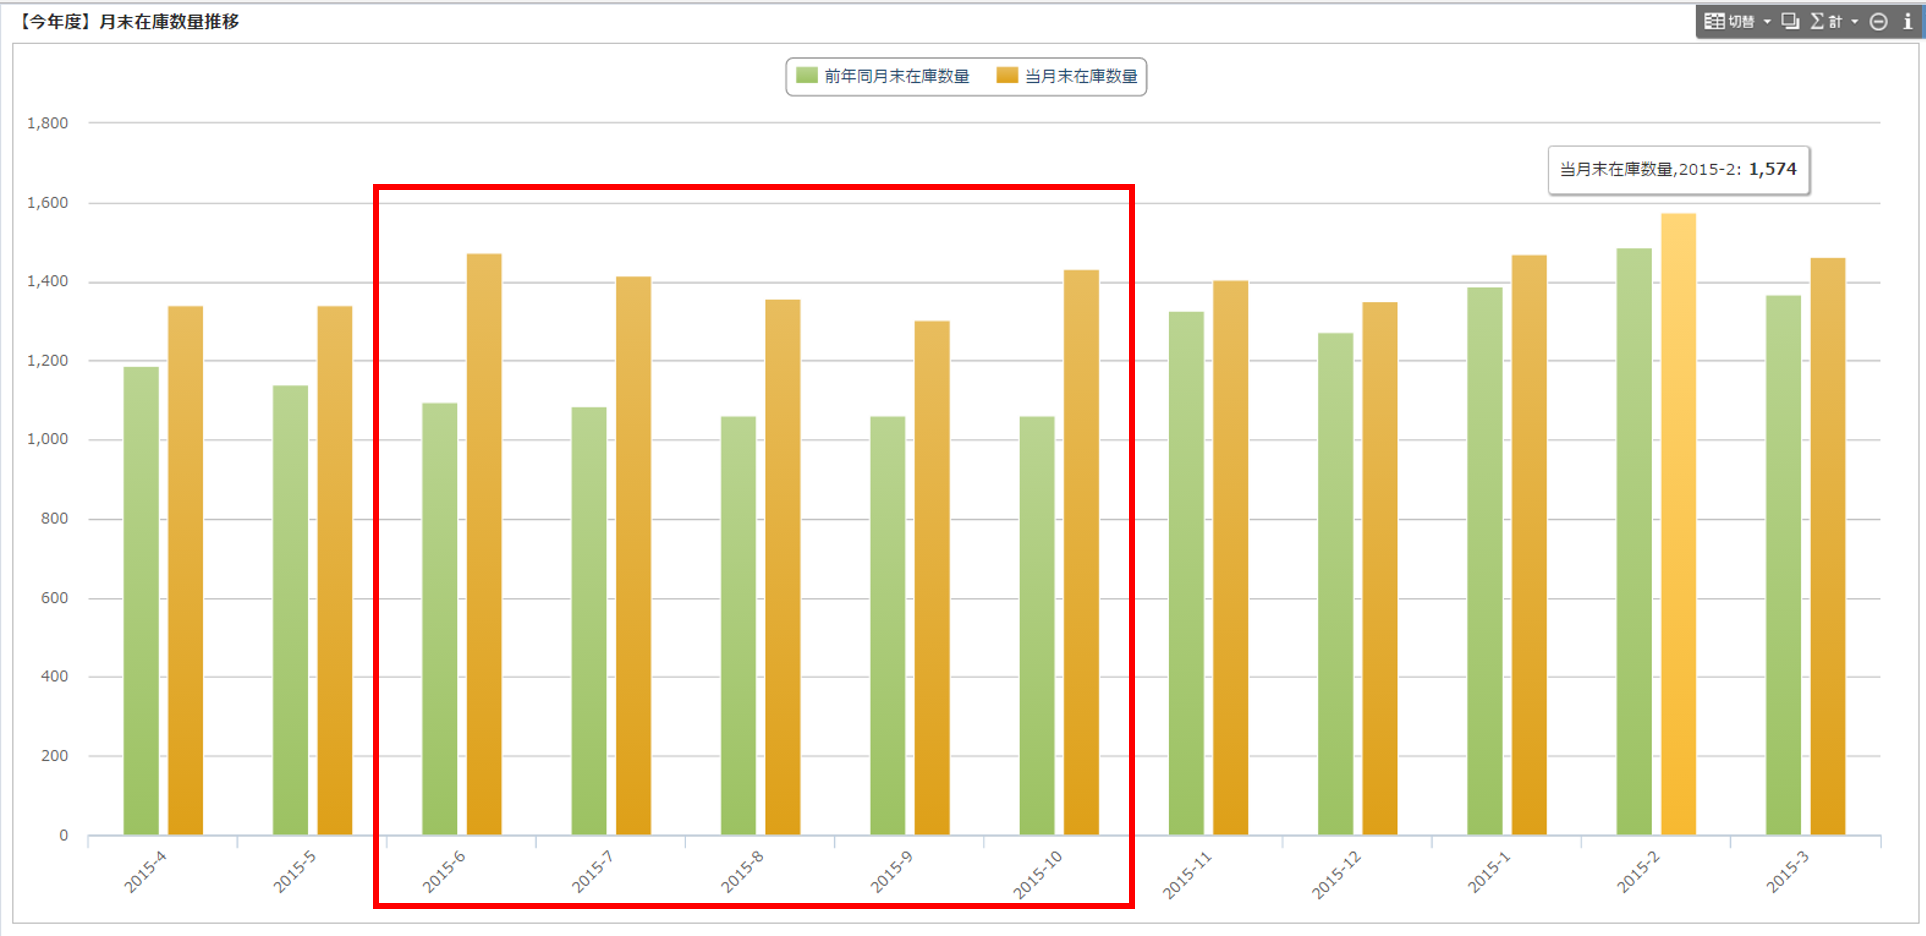
Task: Click the Σ計 totals button
Action: click(1826, 21)
